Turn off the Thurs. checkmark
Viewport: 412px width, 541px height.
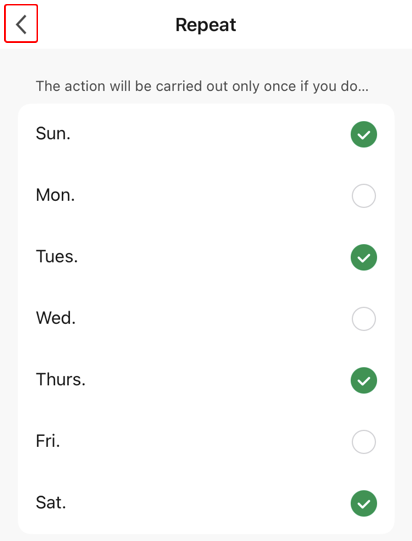coord(364,380)
